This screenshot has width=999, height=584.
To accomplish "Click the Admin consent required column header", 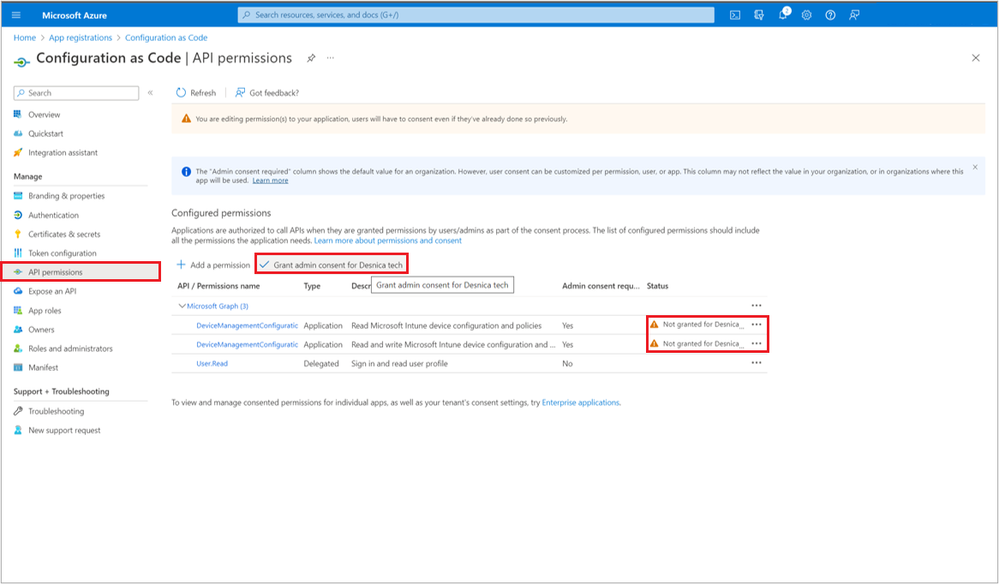I will pos(601,286).
